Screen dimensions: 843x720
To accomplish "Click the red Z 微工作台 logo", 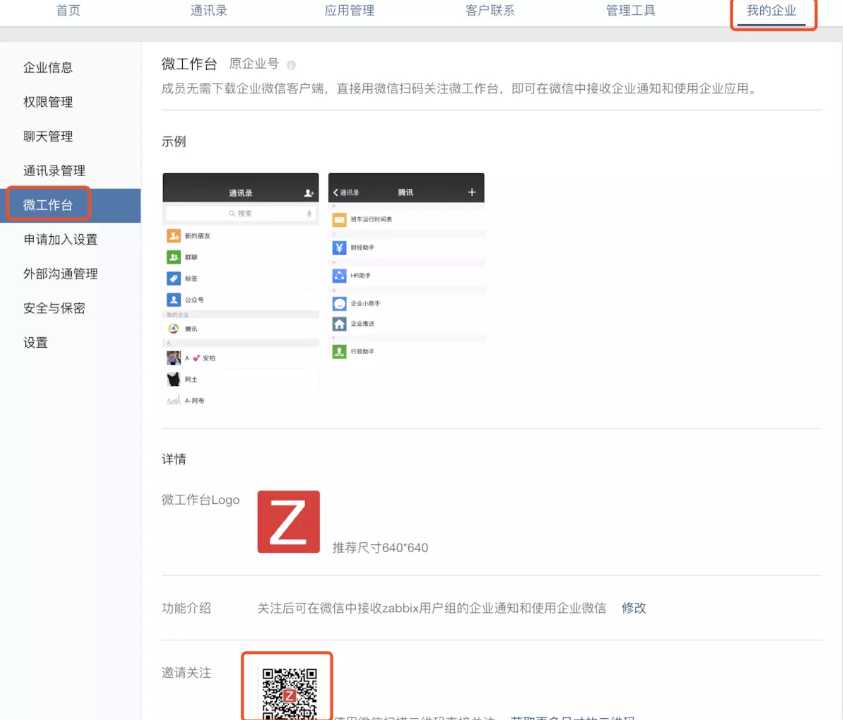I will pyautogui.click(x=289, y=522).
